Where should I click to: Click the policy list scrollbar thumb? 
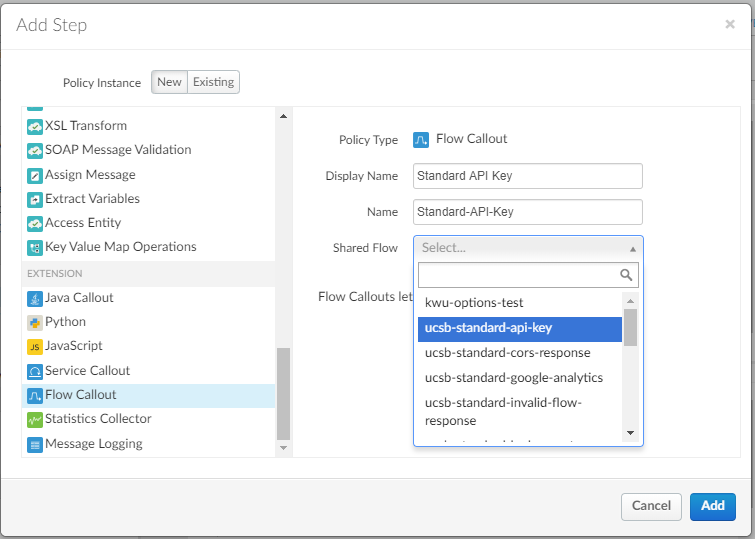click(x=283, y=394)
